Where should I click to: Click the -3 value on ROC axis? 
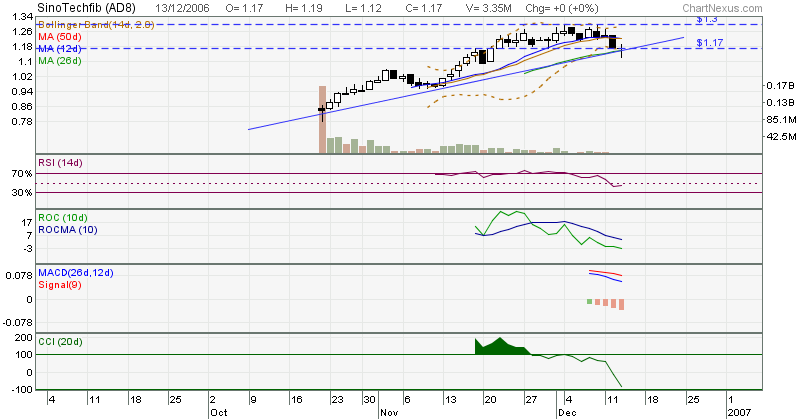pyautogui.click(x=27, y=249)
